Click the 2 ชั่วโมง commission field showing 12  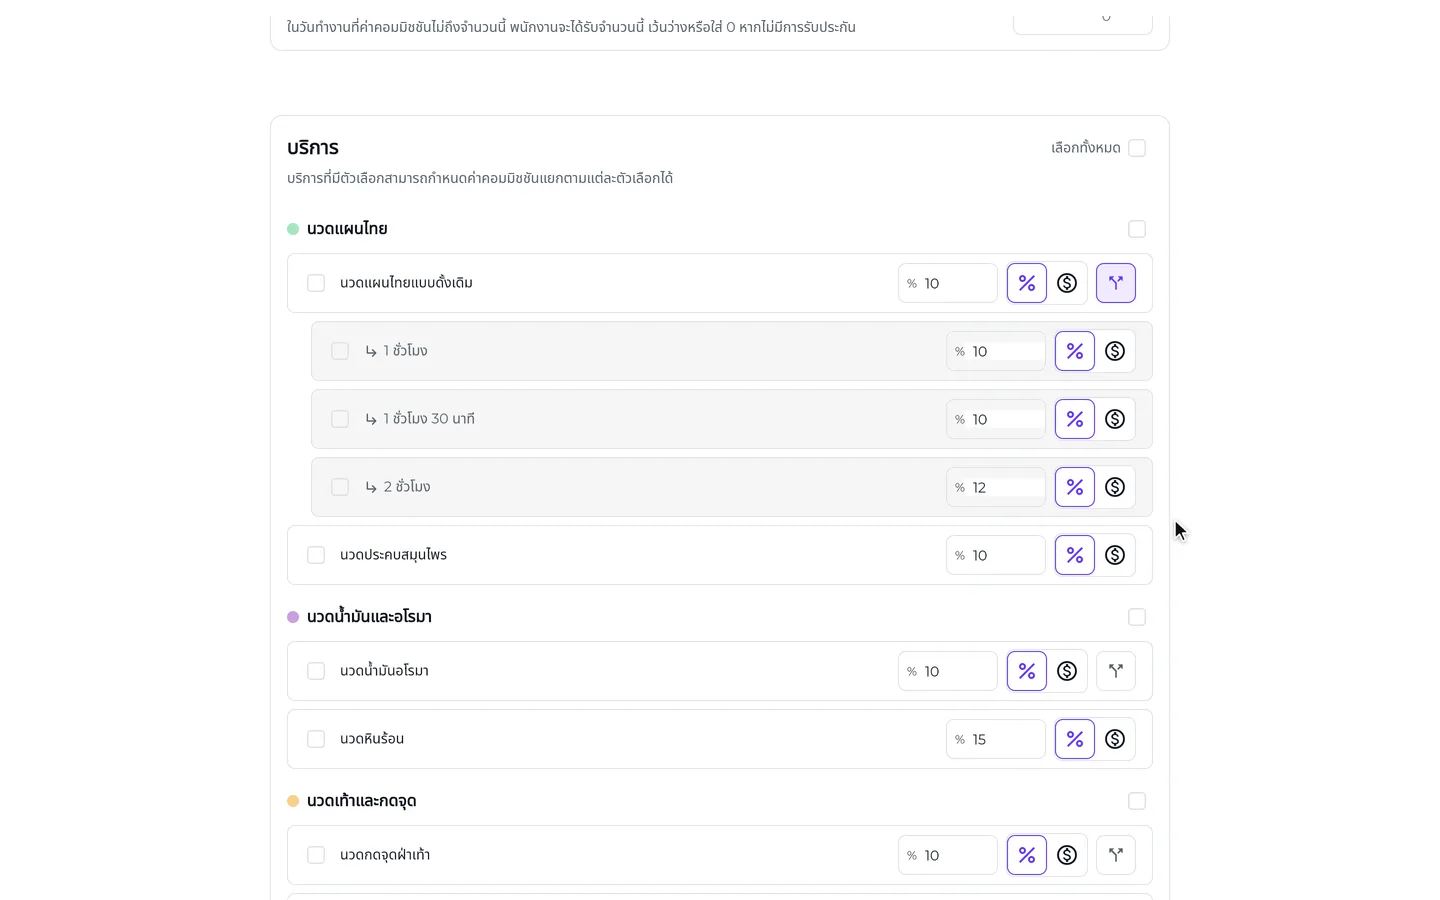(x=996, y=487)
